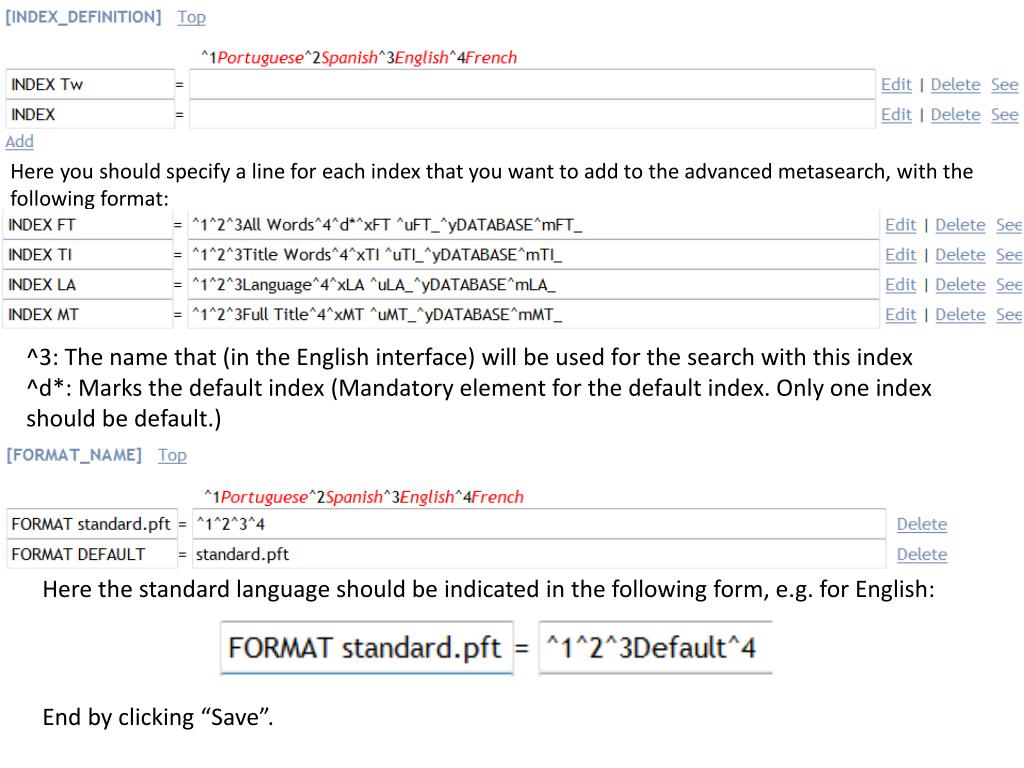The width and height of the screenshot is (1024, 768).
Task: Click the INDEX MT value field
Action: click(x=532, y=315)
